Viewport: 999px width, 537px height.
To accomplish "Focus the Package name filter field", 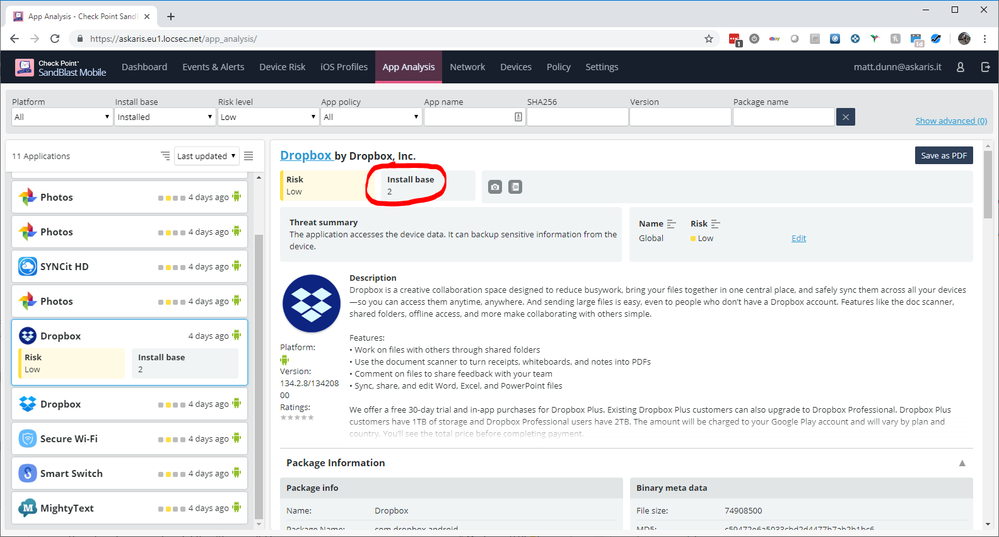I will pyautogui.click(x=784, y=117).
